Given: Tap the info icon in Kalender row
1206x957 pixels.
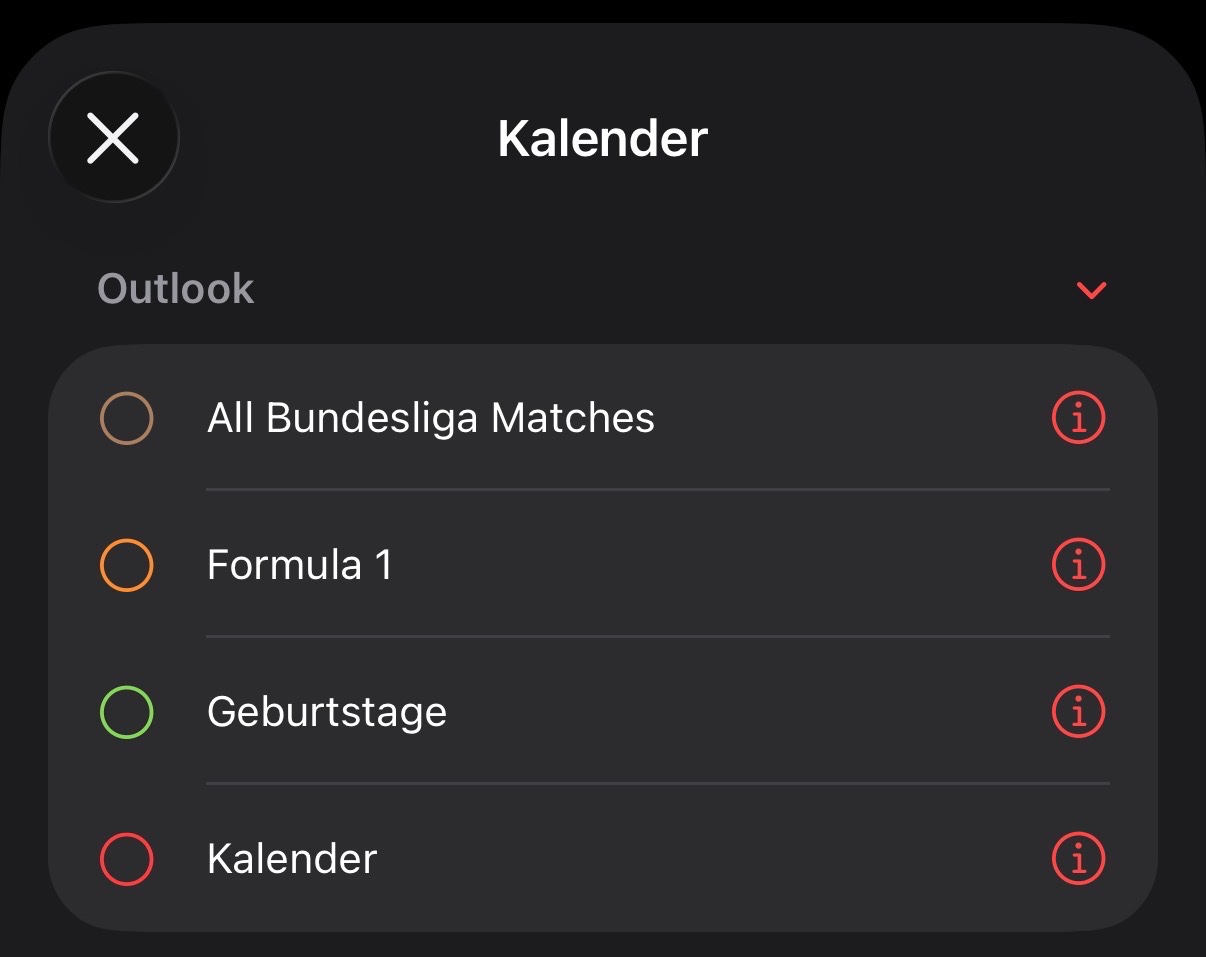Looking at the screenshot, I should (1078, 859).
